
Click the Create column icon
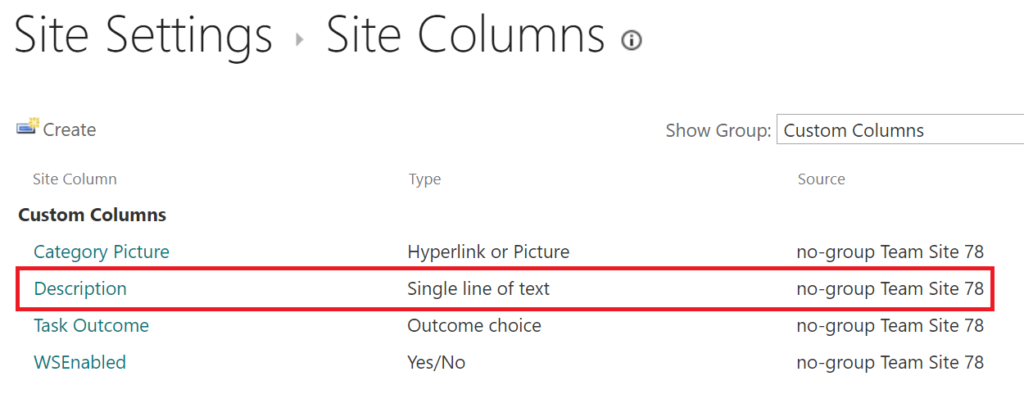[28, 127]
